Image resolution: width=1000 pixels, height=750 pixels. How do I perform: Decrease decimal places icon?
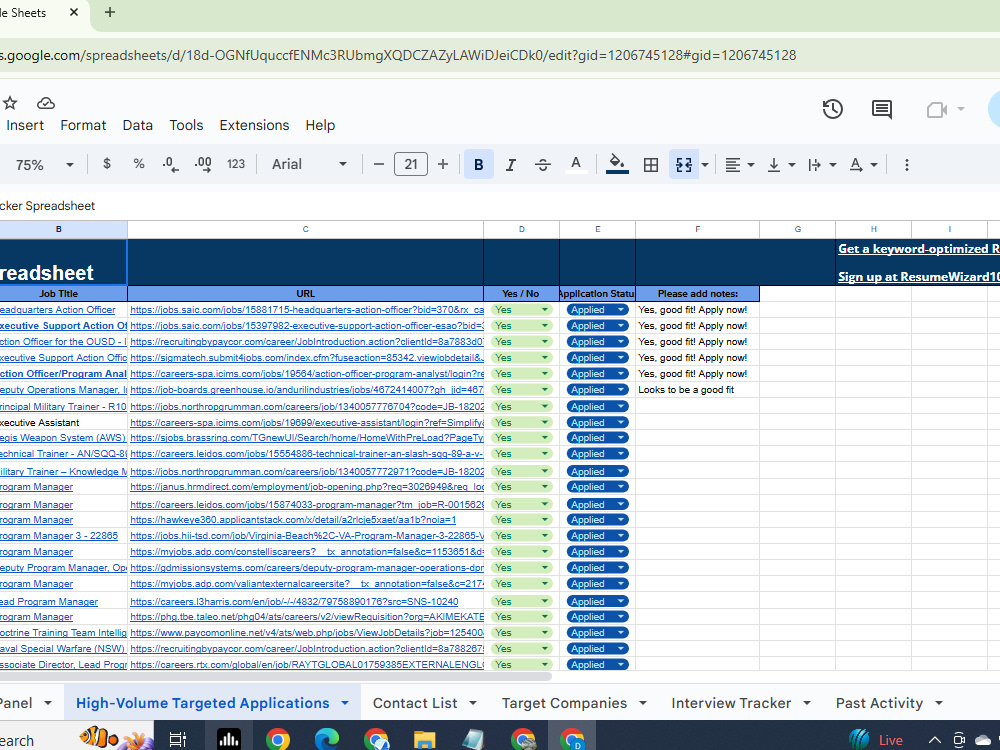pos(170,165)
